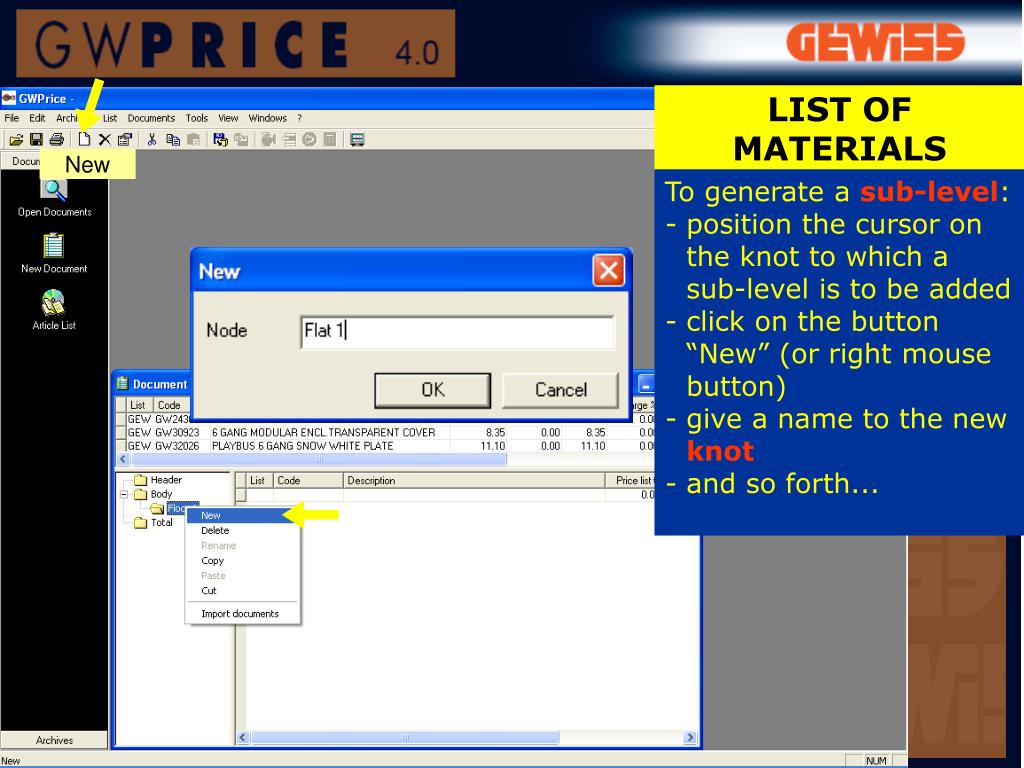Click the New blank page toolbar icon
1024x768 pixels.
(84, 139)
